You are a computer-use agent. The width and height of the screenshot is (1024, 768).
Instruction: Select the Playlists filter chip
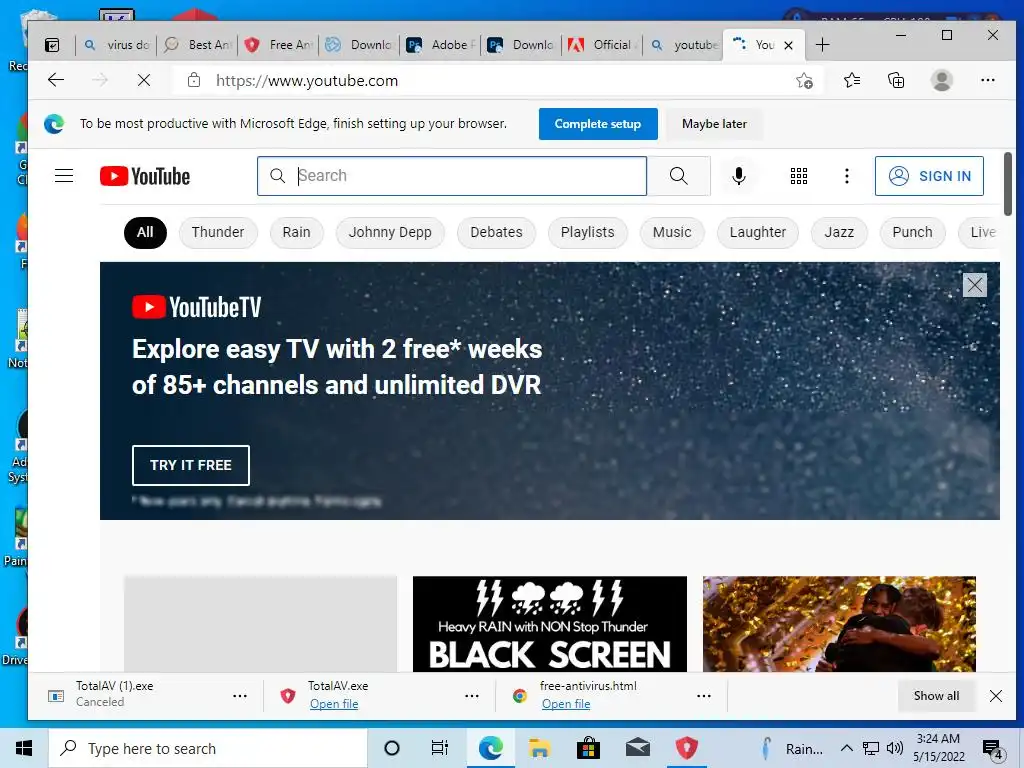pos(588,232)
